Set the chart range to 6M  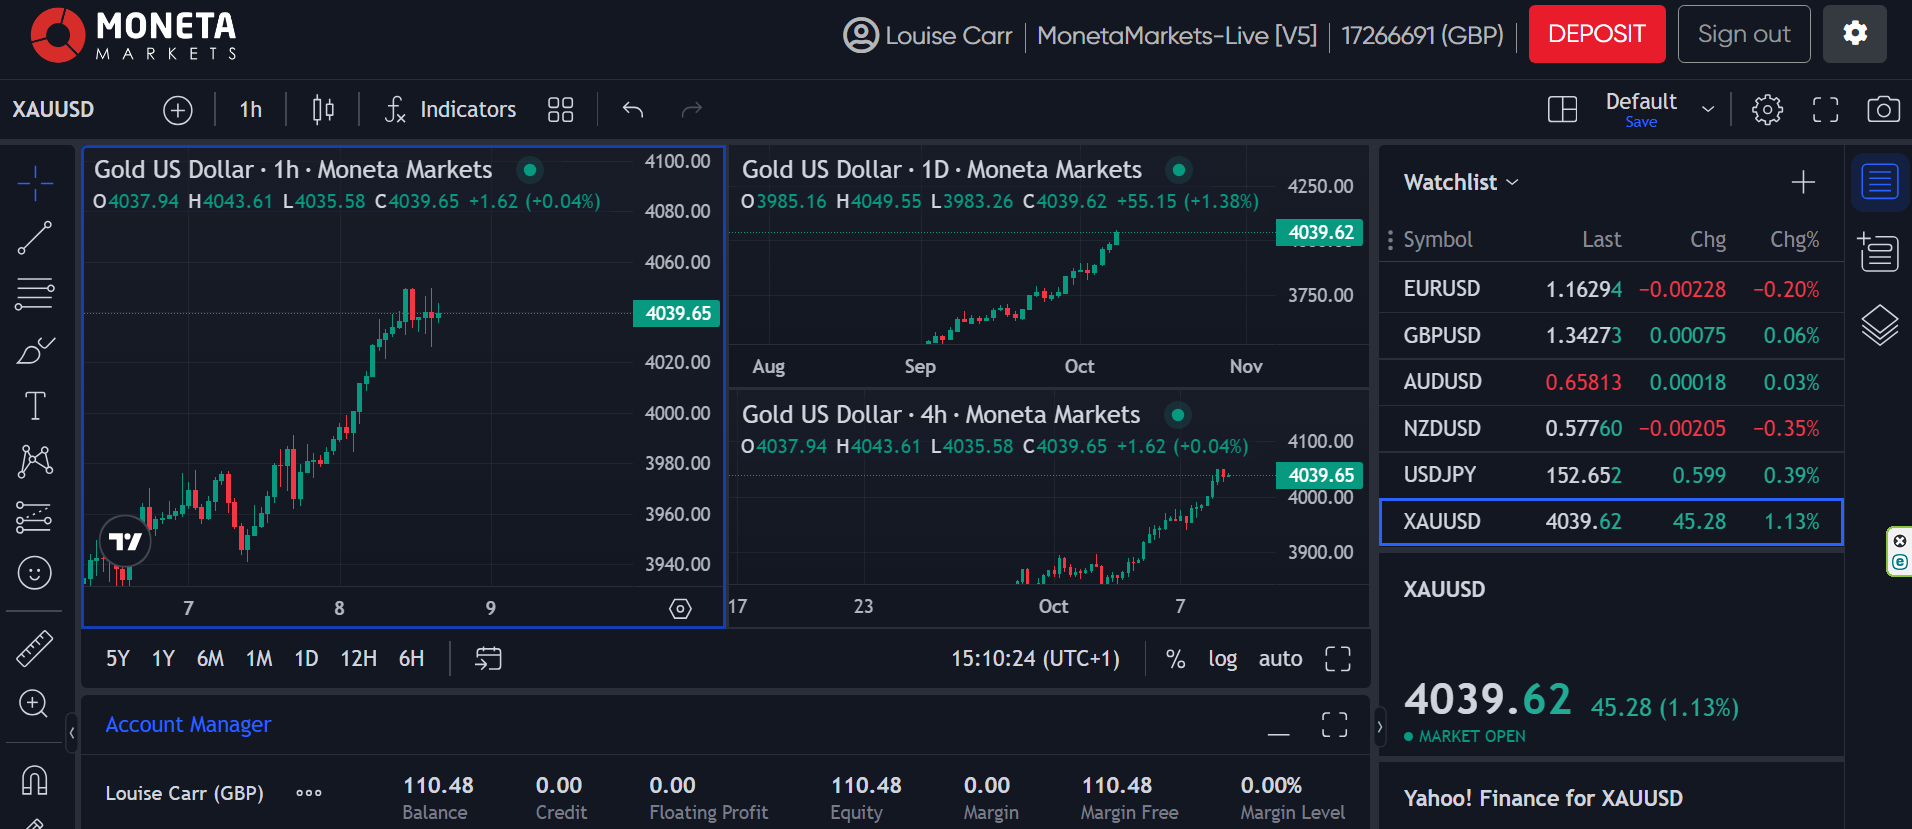(x=210, y=659)
